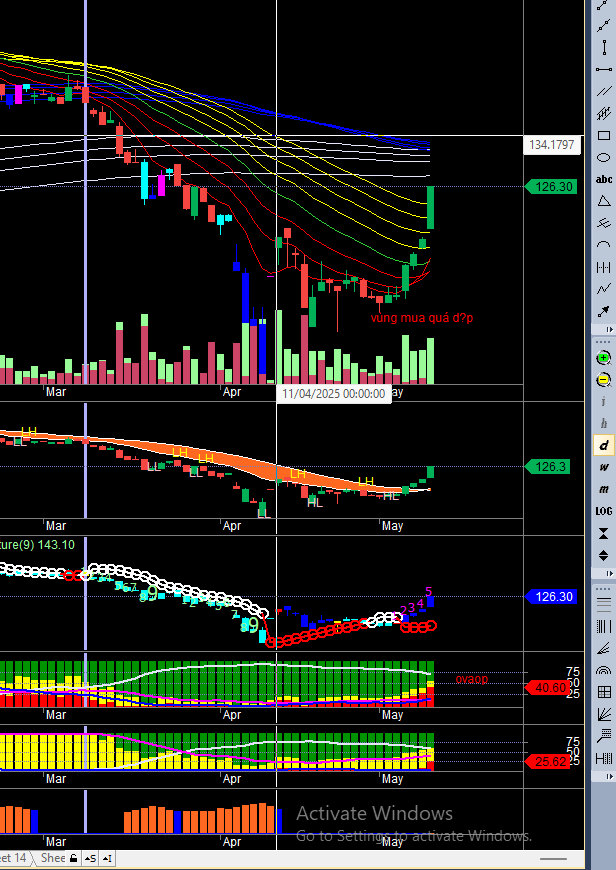Choose the parallel lines channel tool
This screenshot has height=870, width=616.
point(604,92)
